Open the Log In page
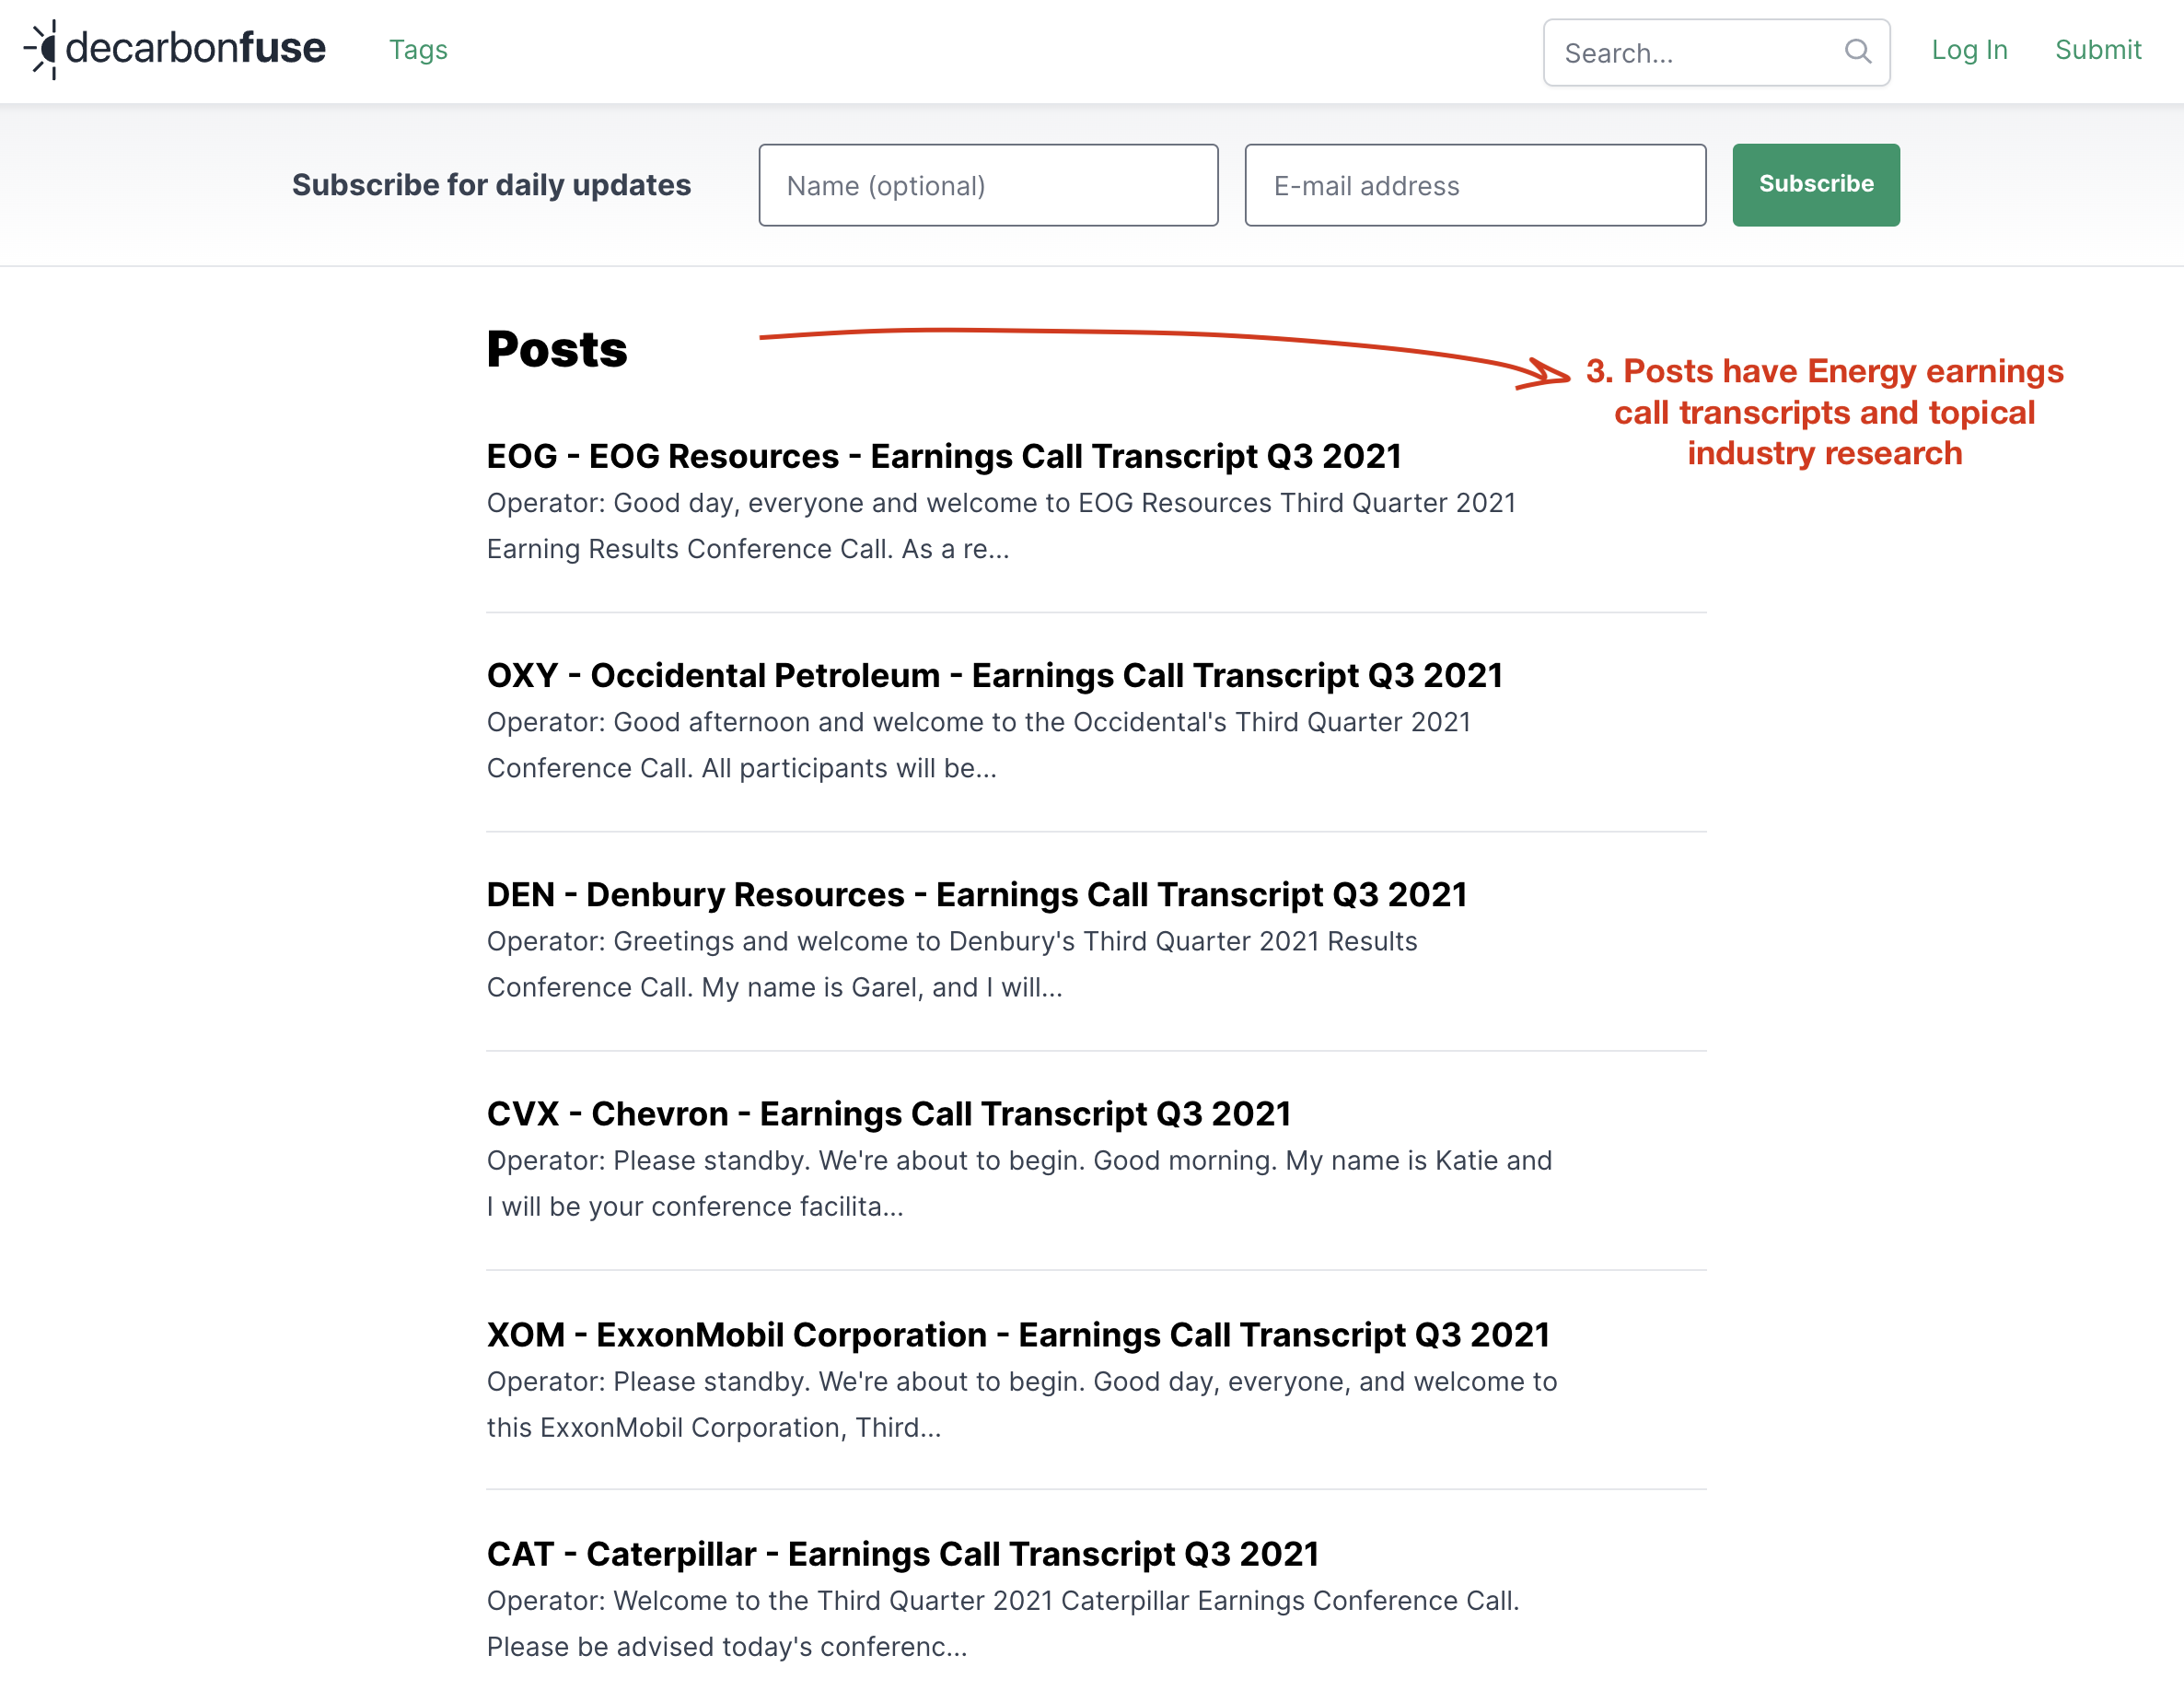The height and width of the screenshot is (1702, 2184). [x=1968, y=50]
